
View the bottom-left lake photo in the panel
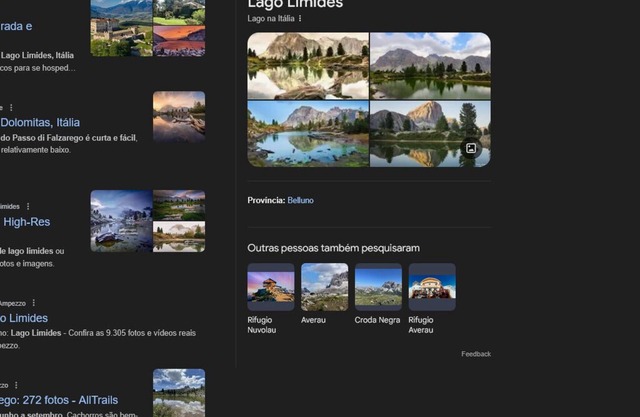tap(308, 134)
